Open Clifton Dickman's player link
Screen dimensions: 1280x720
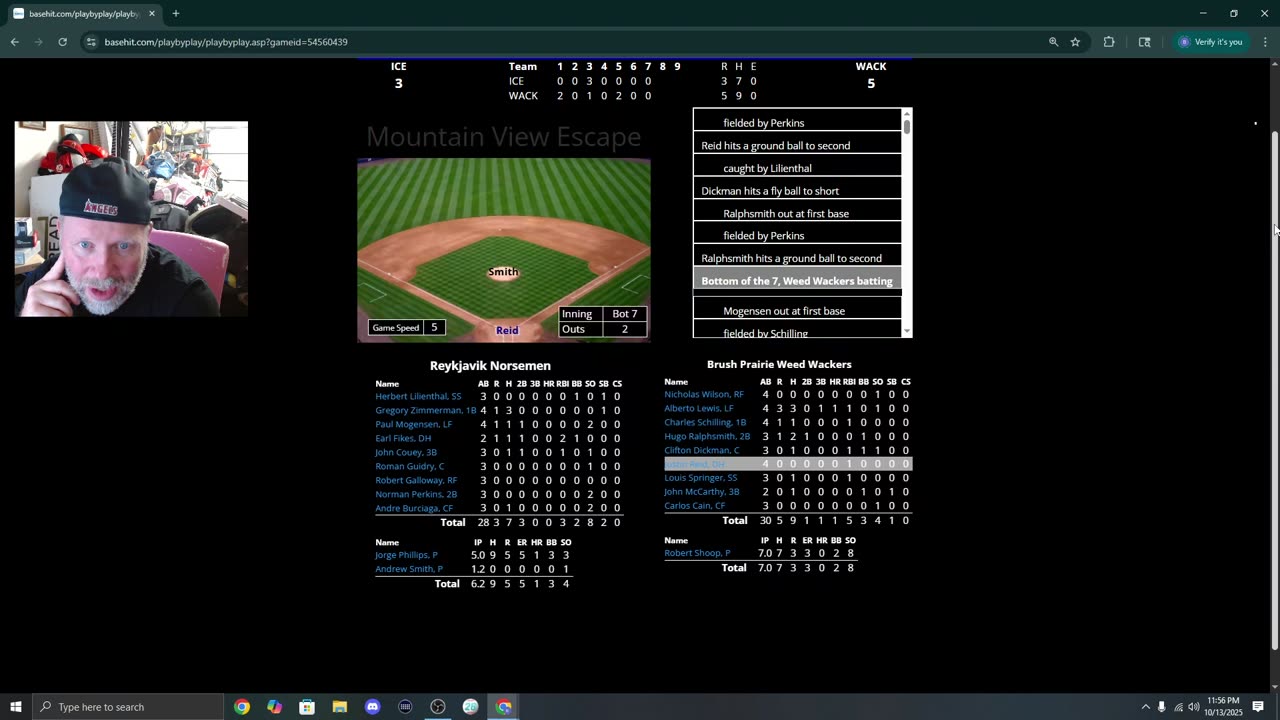(x=702, y=451)
